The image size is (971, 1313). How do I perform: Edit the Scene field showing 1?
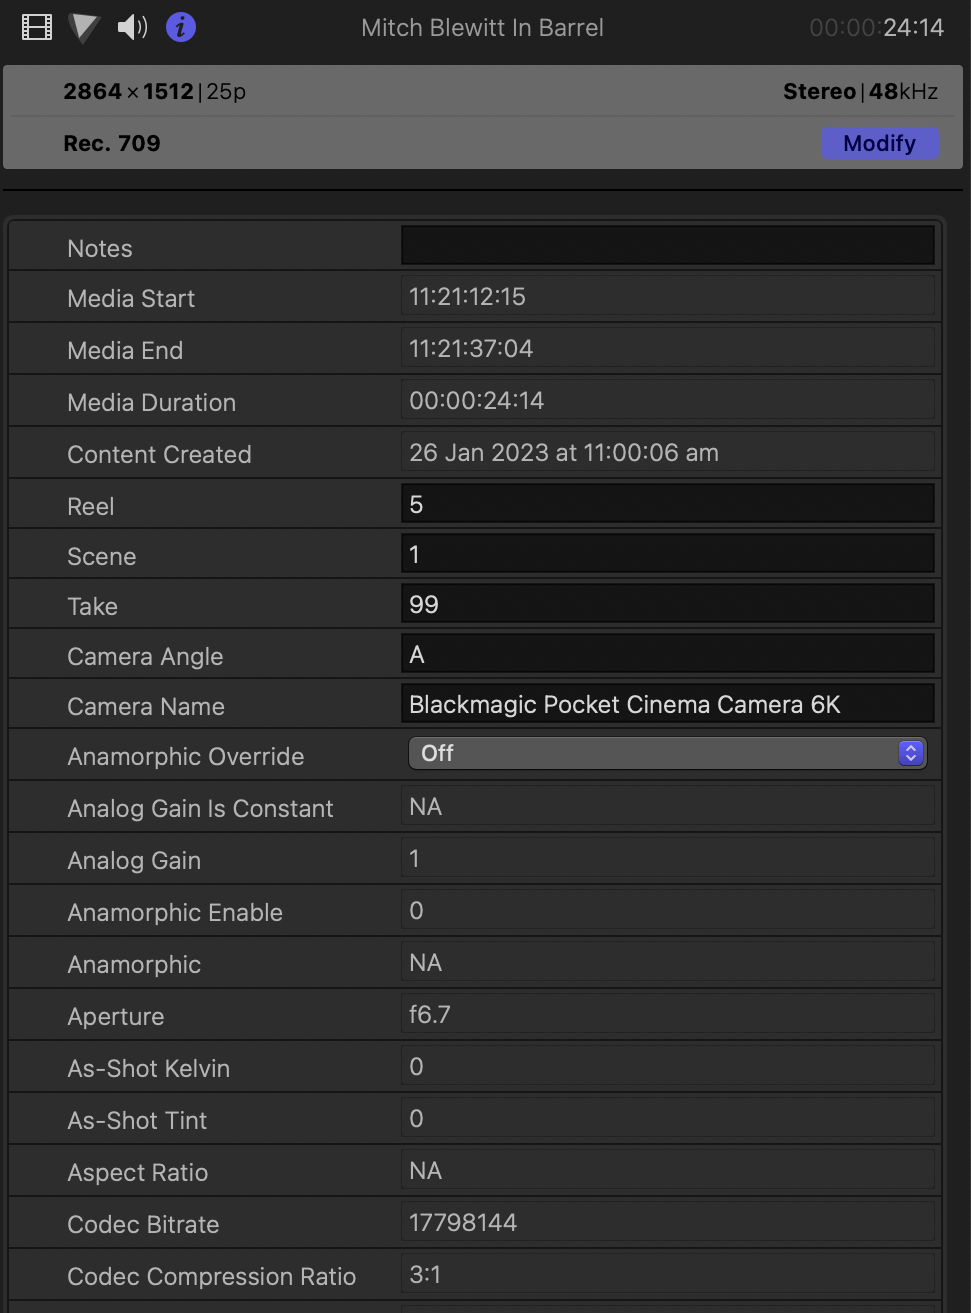point(667,554)
